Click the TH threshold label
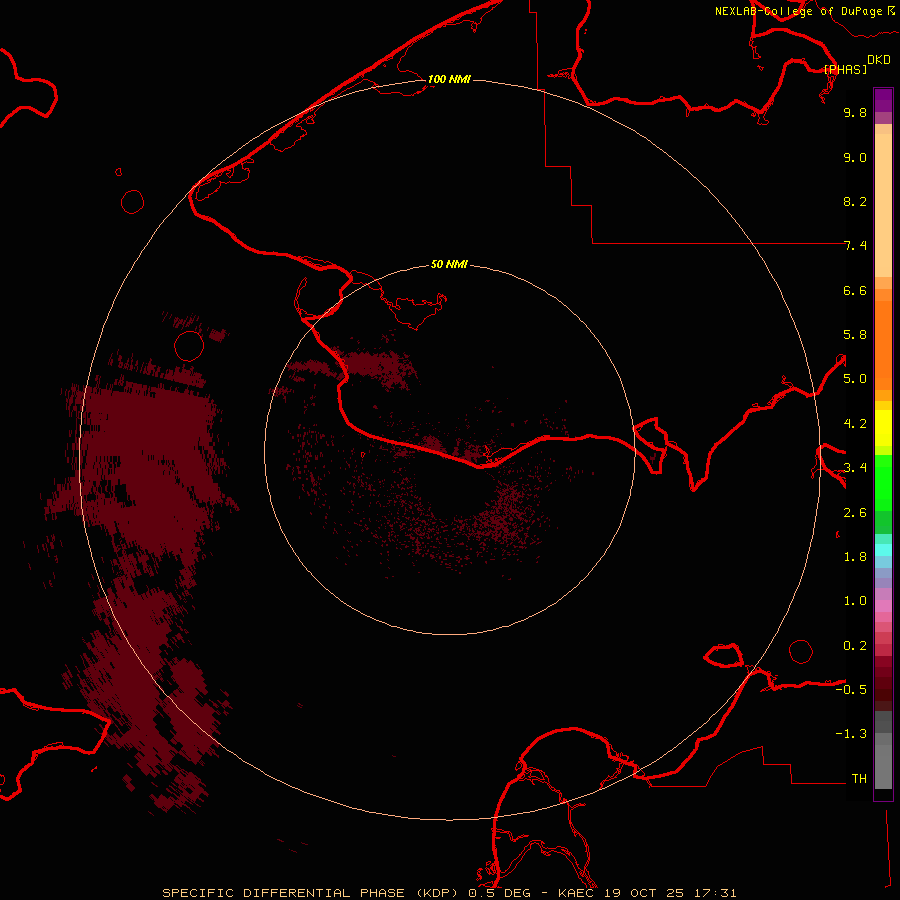Screen dimensions: 900x900 [x=859, y=779]
